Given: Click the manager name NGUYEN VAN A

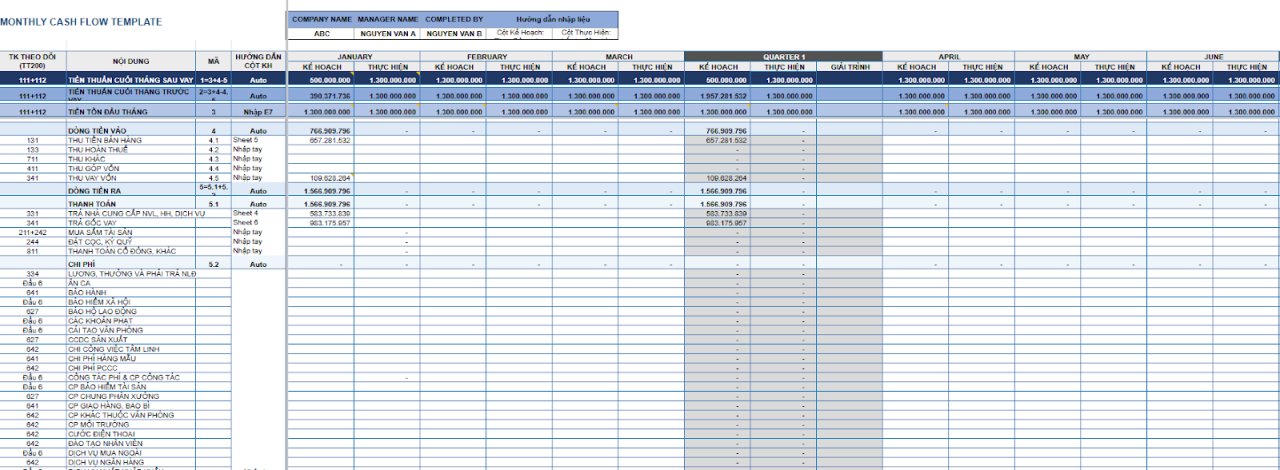Looking at the screenshot, I should (x=387, y=33).
